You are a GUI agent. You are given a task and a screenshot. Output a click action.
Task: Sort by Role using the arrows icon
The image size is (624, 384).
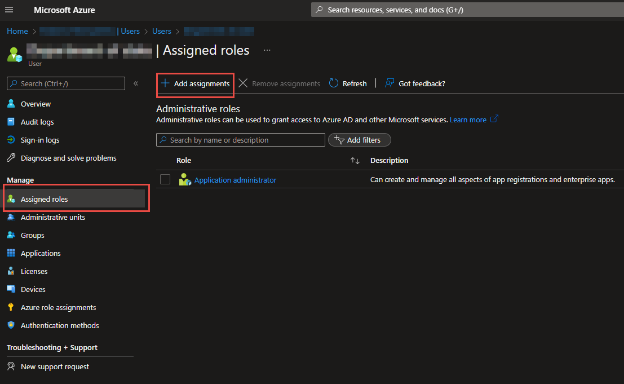click(355, 161)
